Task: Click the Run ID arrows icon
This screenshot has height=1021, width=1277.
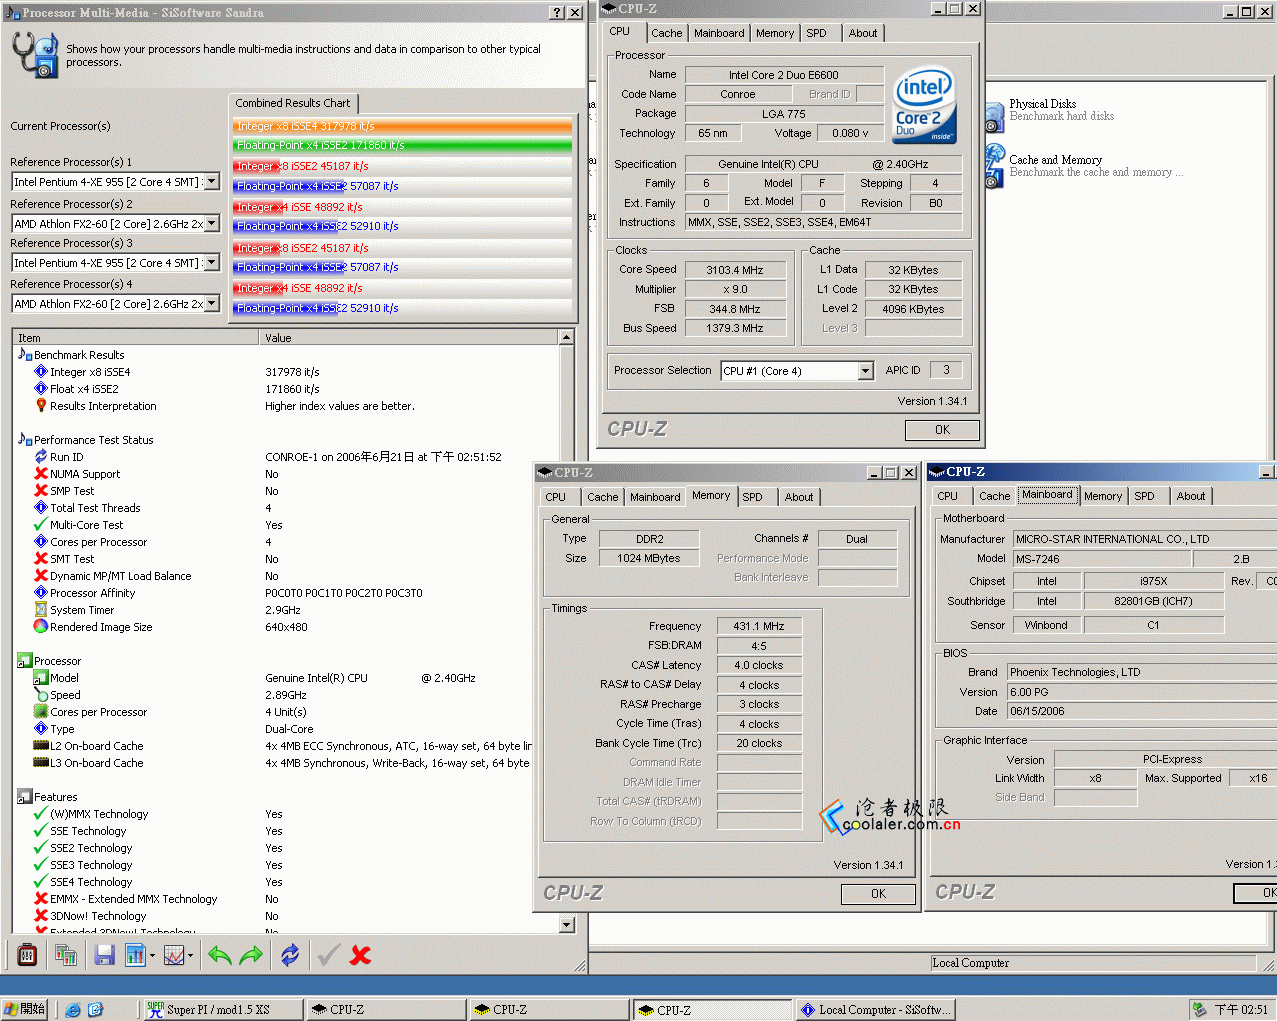Action: click(x=41, y=457)
